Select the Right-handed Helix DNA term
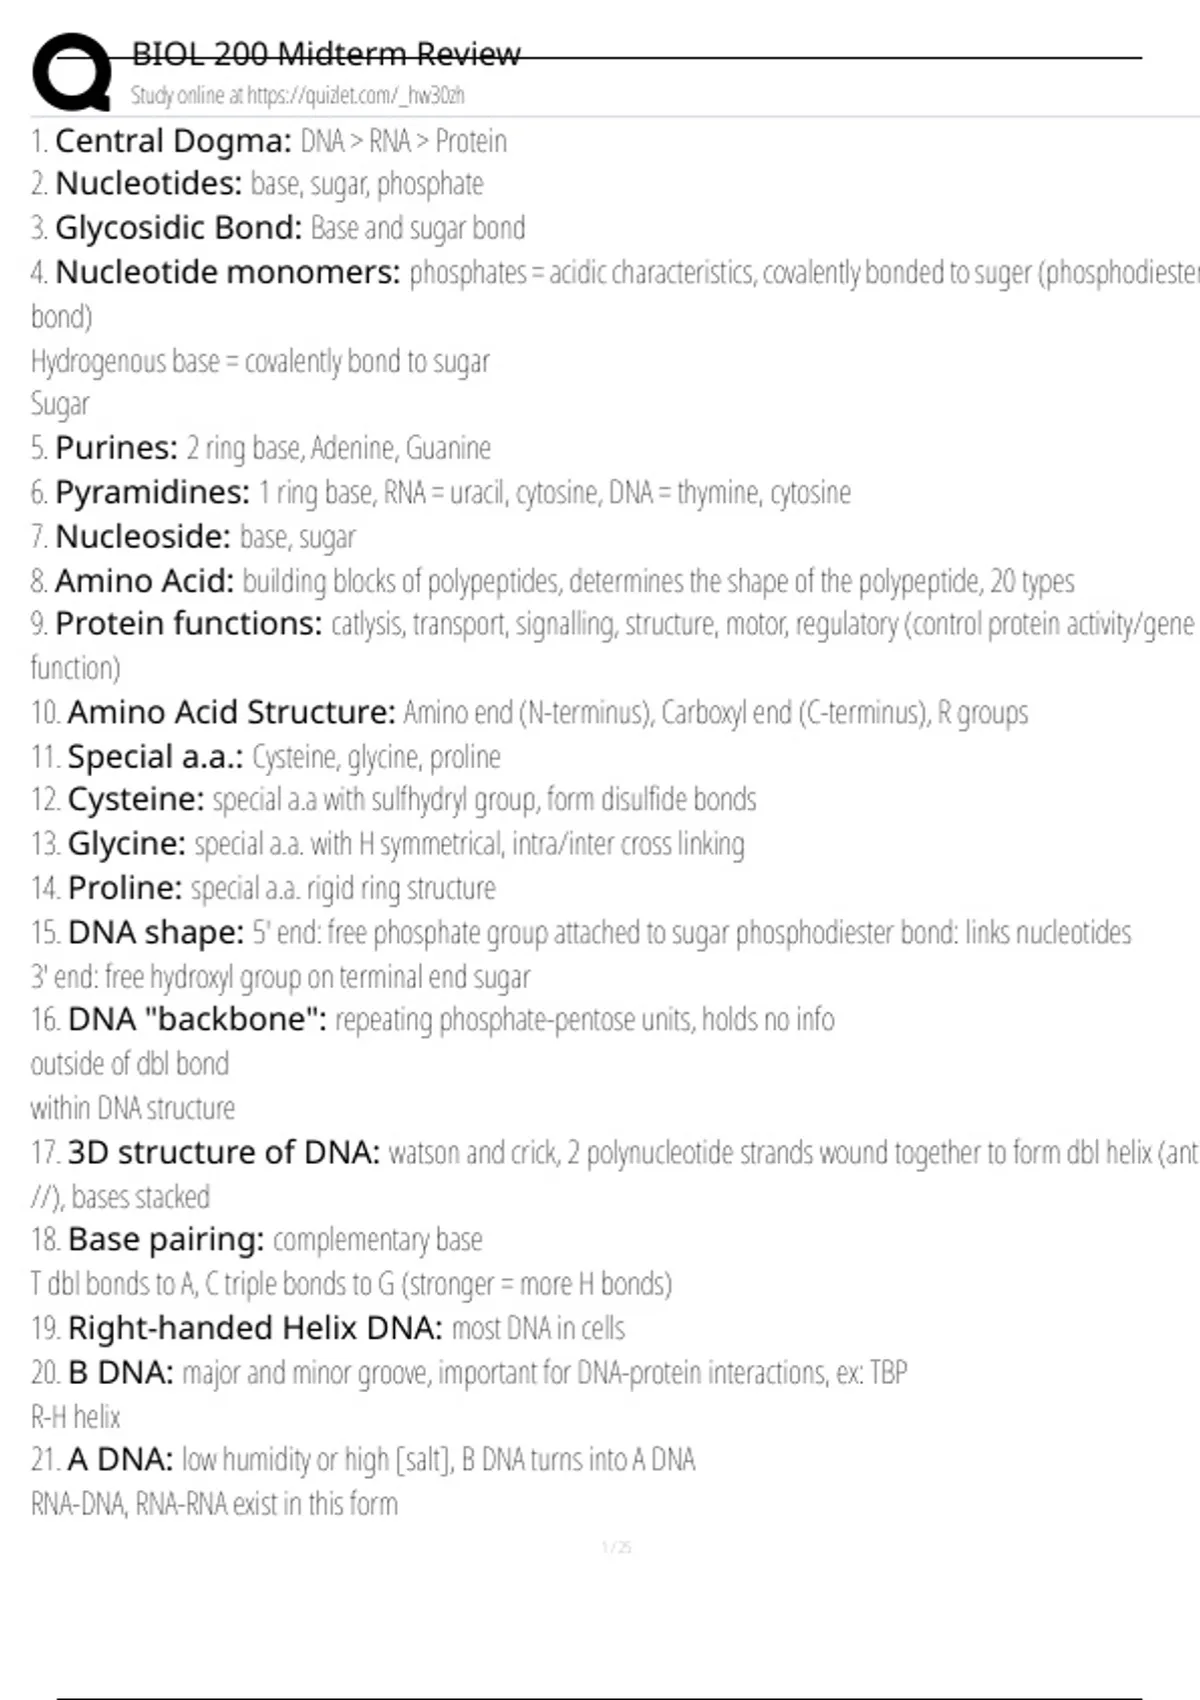Viewport: 1200px width, 1700px height. pyautogui.click(x=254, y=1328)
